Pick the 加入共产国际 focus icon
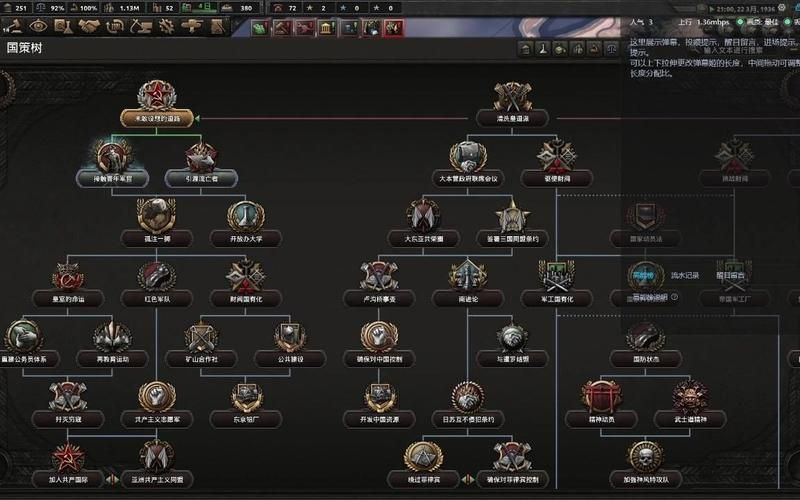The height and width of the screenshot is (500, 800). (x=68, y=456)
